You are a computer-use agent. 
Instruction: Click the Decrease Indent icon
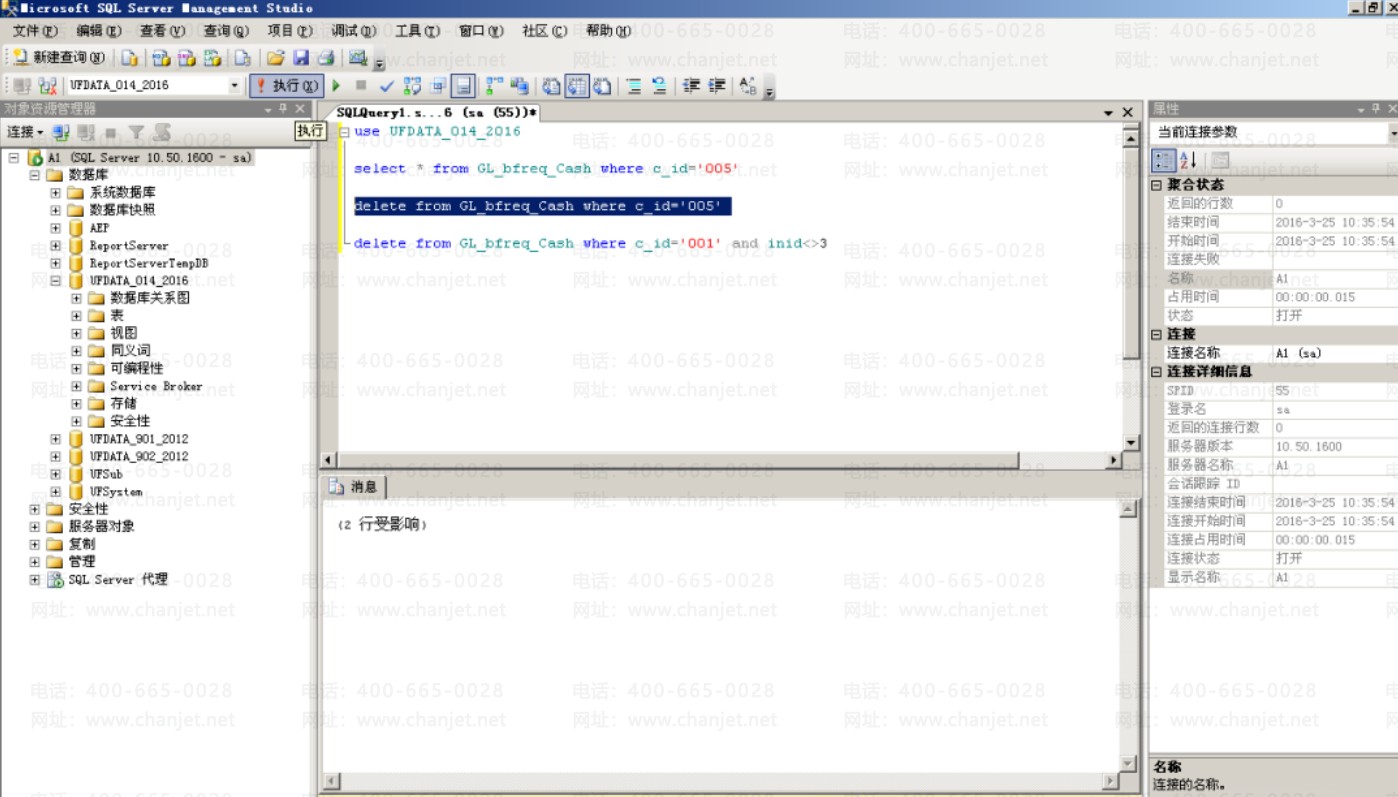(691, 86)
